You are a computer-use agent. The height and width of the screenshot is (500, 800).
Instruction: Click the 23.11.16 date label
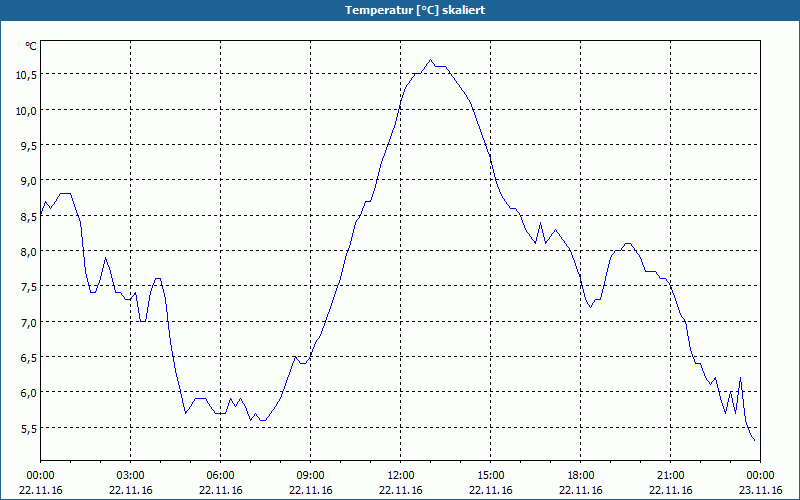tap(761, 490)
